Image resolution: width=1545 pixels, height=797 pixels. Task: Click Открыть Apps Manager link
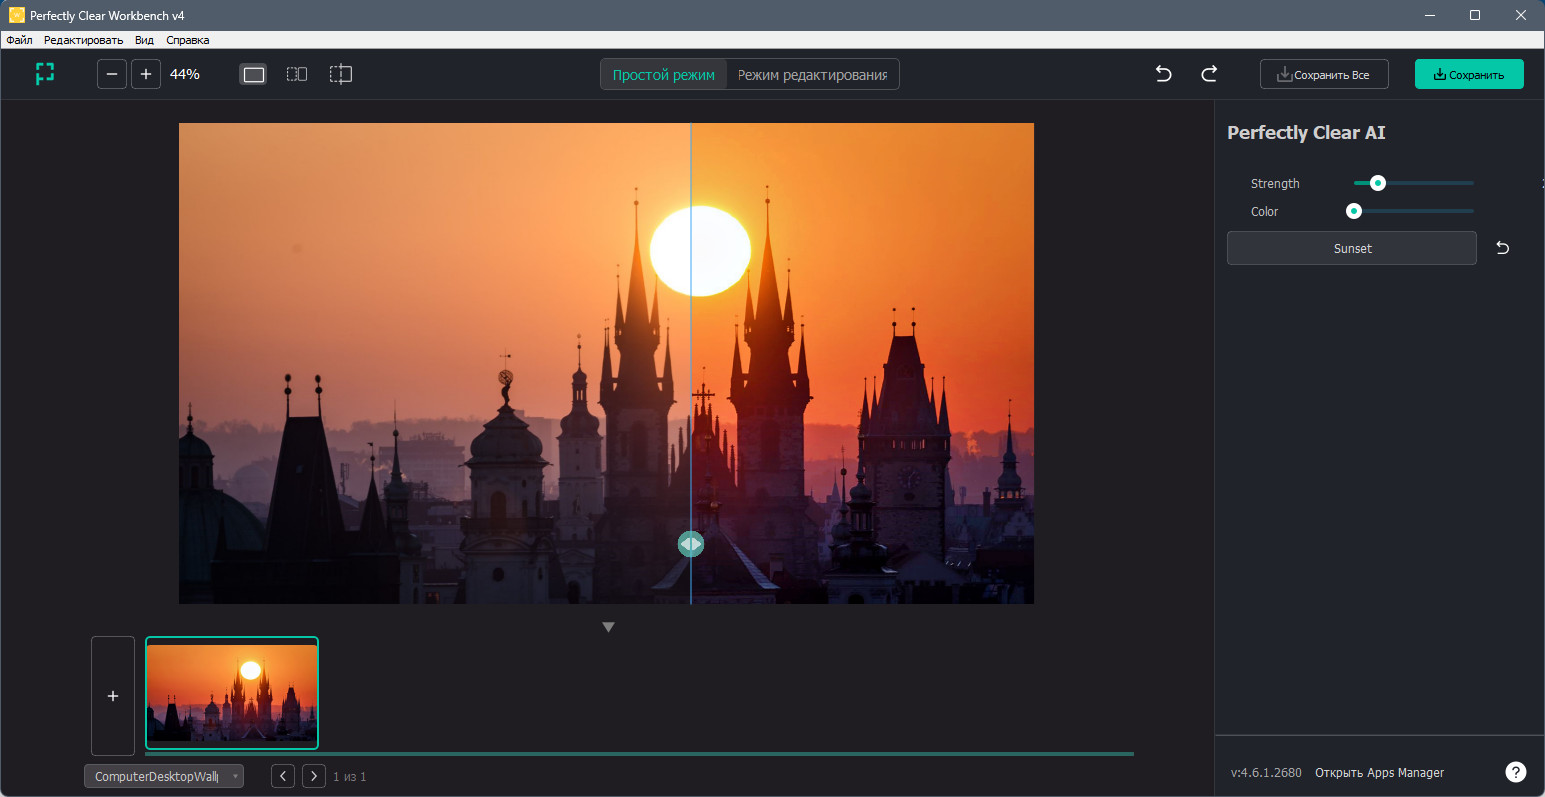pyautogui.click(x=1379, y=772)
